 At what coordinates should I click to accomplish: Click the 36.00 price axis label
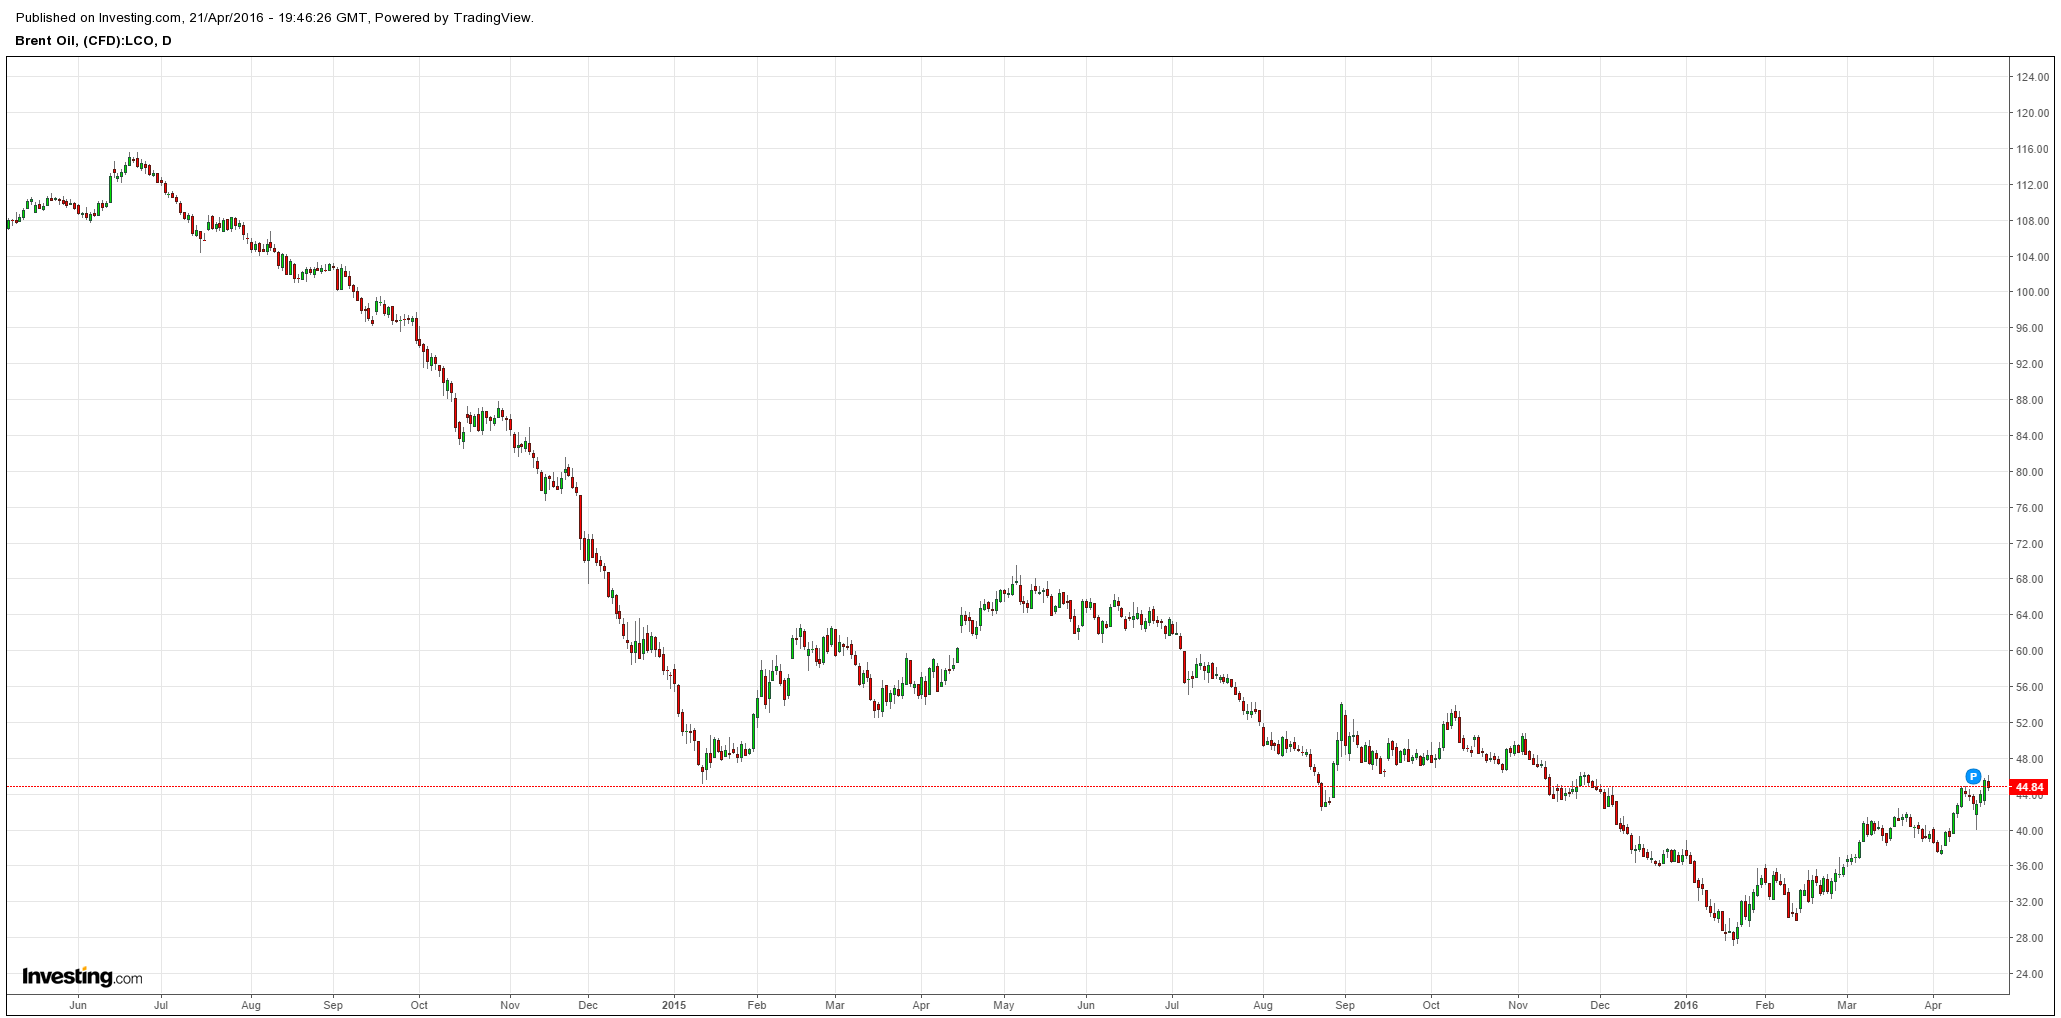[2030, 866]
